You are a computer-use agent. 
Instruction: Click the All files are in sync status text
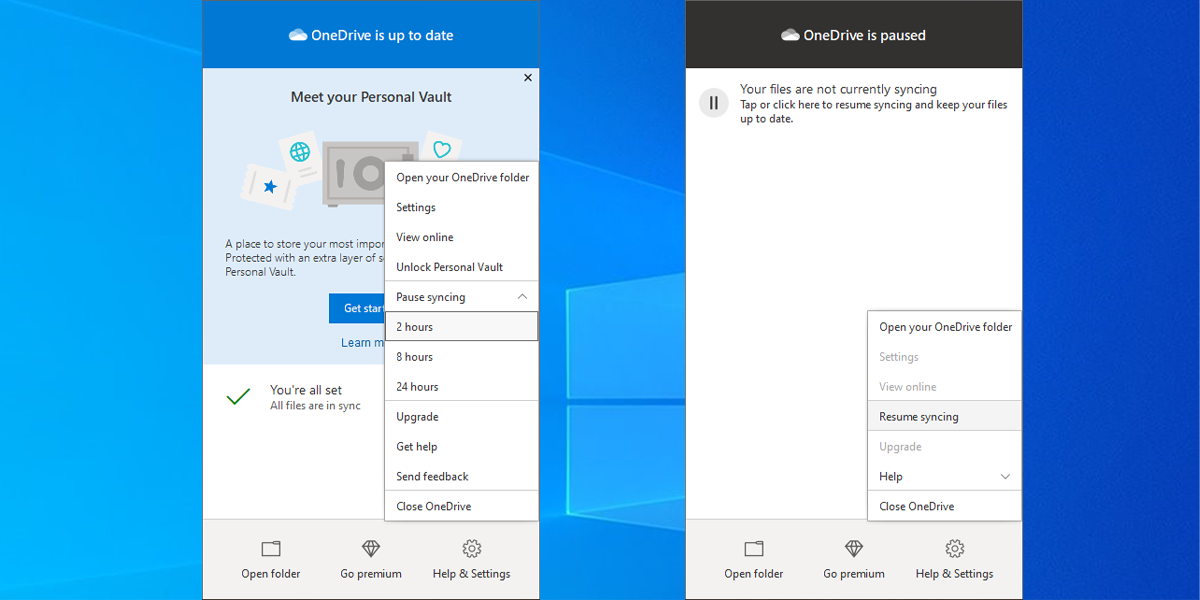[315, 406]
